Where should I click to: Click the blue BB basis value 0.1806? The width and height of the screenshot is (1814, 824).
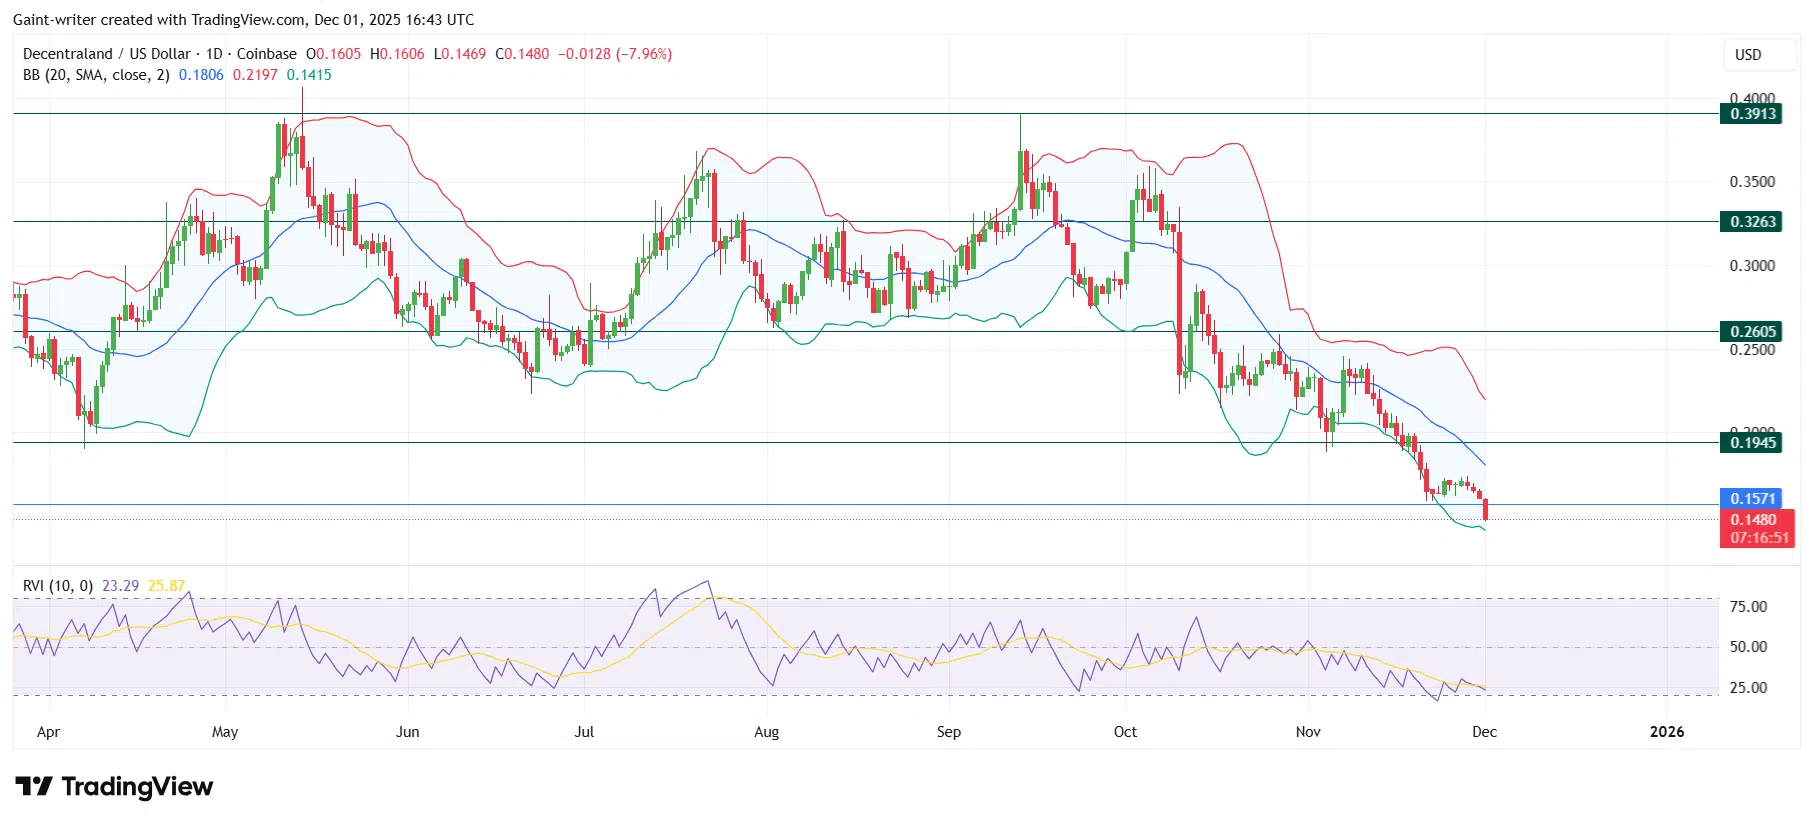201,75
